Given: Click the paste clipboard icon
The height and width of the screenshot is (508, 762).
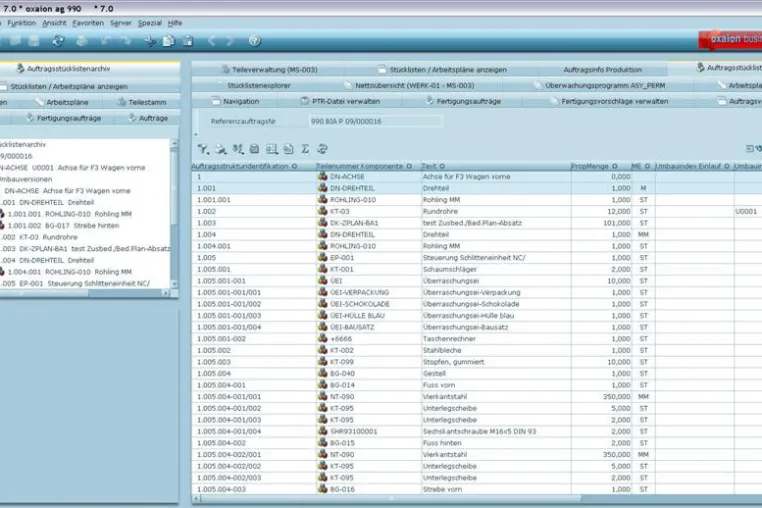Looking at the screenshot, I should (x=188, y=41).
